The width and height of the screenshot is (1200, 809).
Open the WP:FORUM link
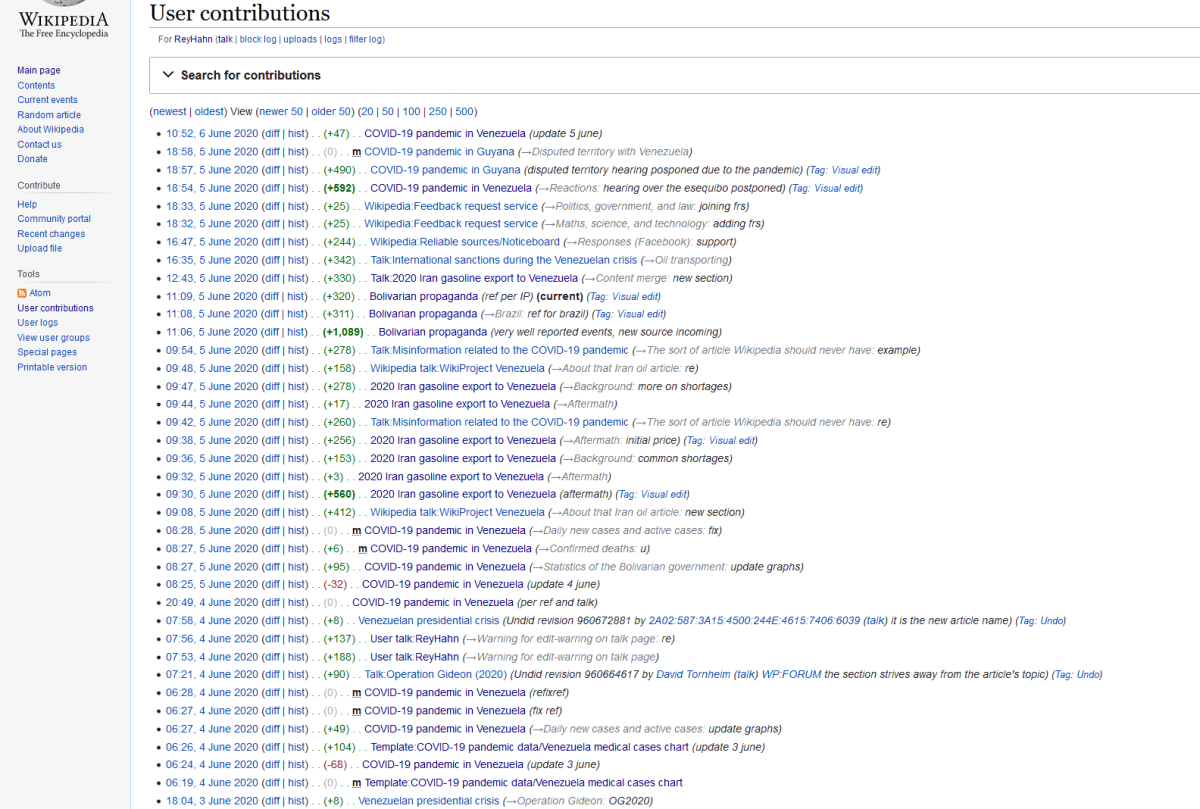click(792, 674)
